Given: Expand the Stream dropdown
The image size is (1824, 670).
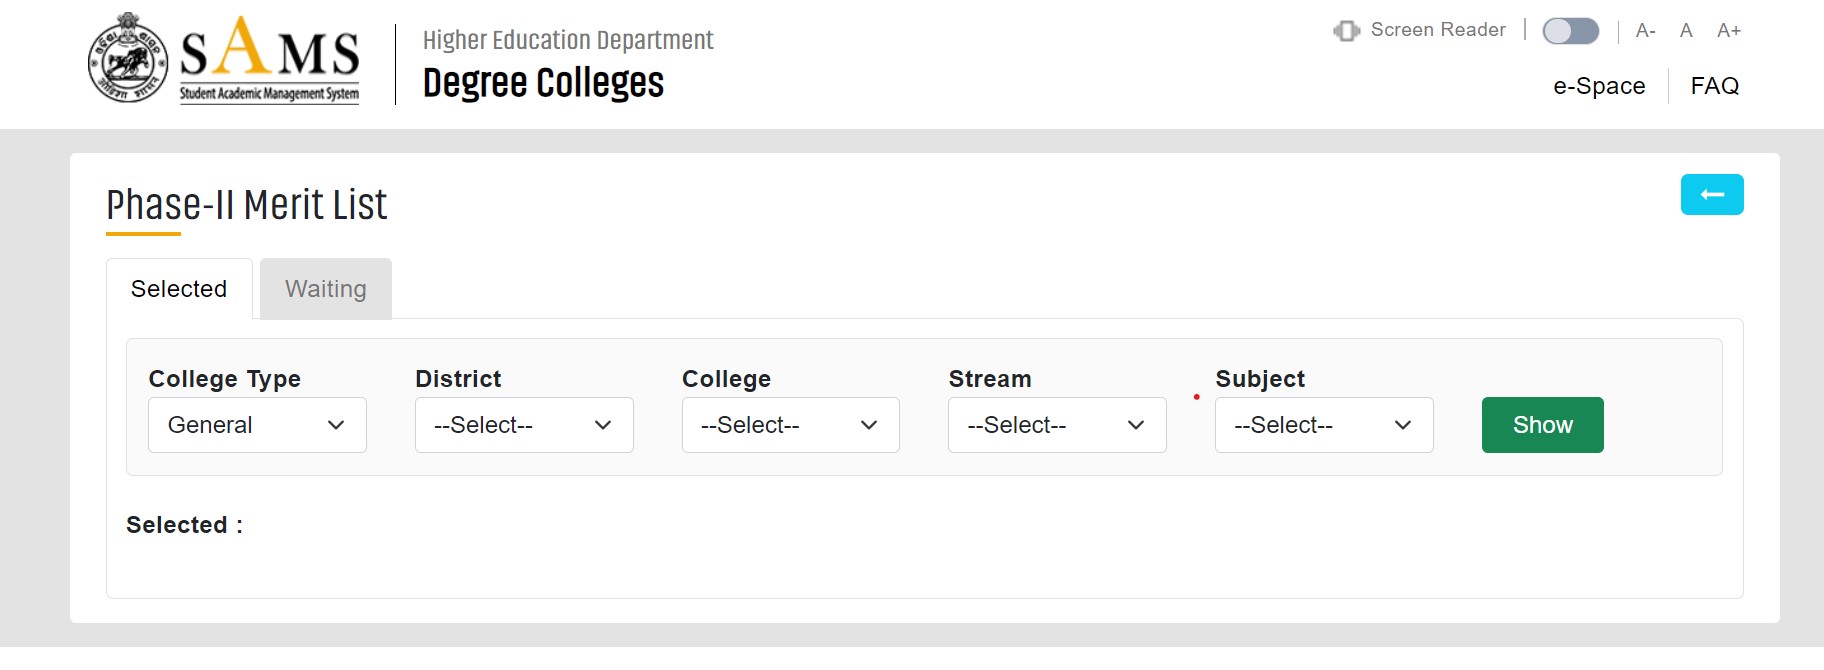Looking at the screenshot, I should (x=1057, y=425).
